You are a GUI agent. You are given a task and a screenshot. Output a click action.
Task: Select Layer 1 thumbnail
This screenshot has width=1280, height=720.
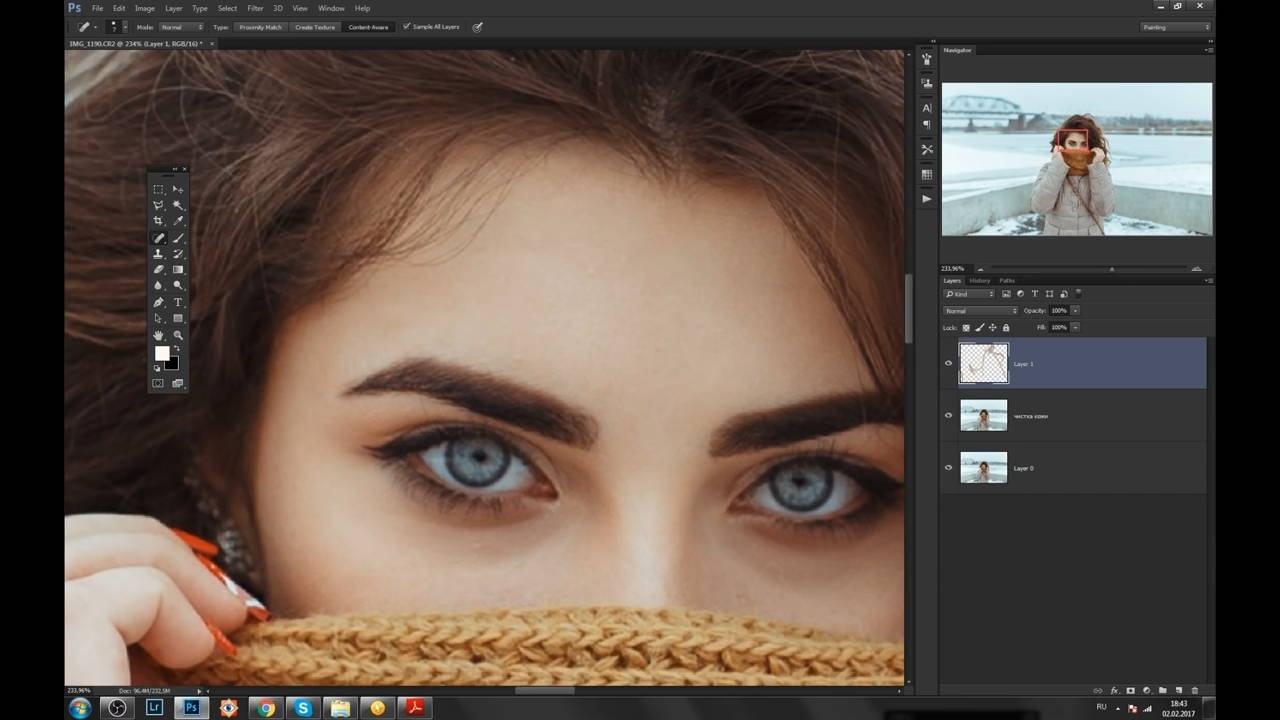[x=983, y=363]
